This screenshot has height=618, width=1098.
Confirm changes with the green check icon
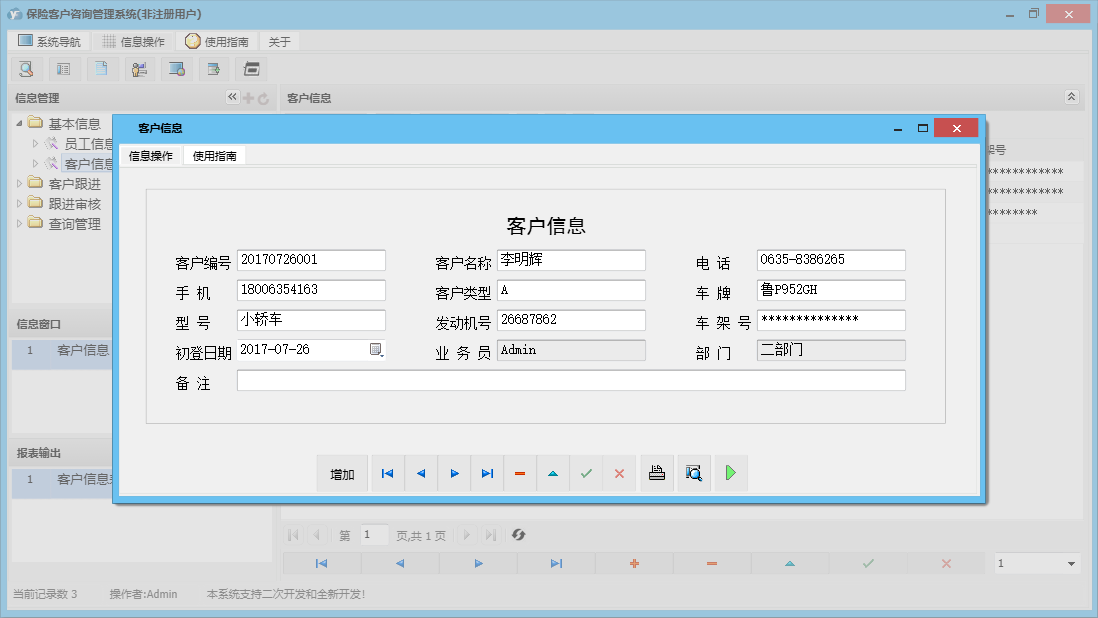point(586,473)
